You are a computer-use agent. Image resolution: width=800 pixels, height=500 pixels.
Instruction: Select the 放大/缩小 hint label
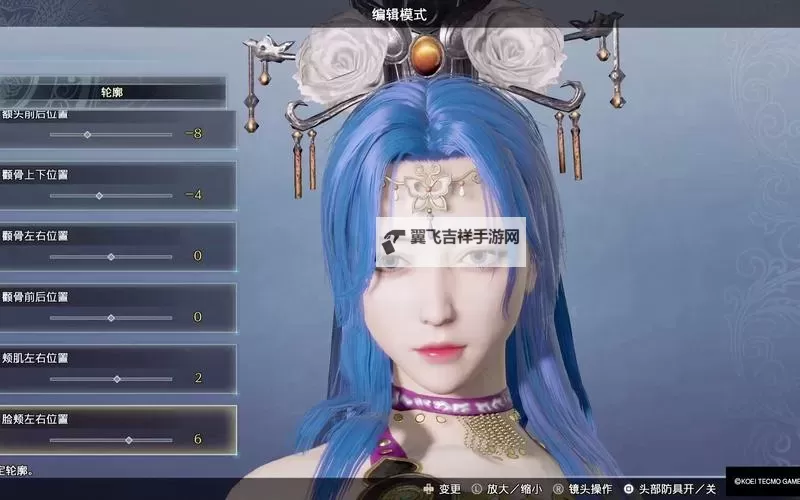point(514,489)
